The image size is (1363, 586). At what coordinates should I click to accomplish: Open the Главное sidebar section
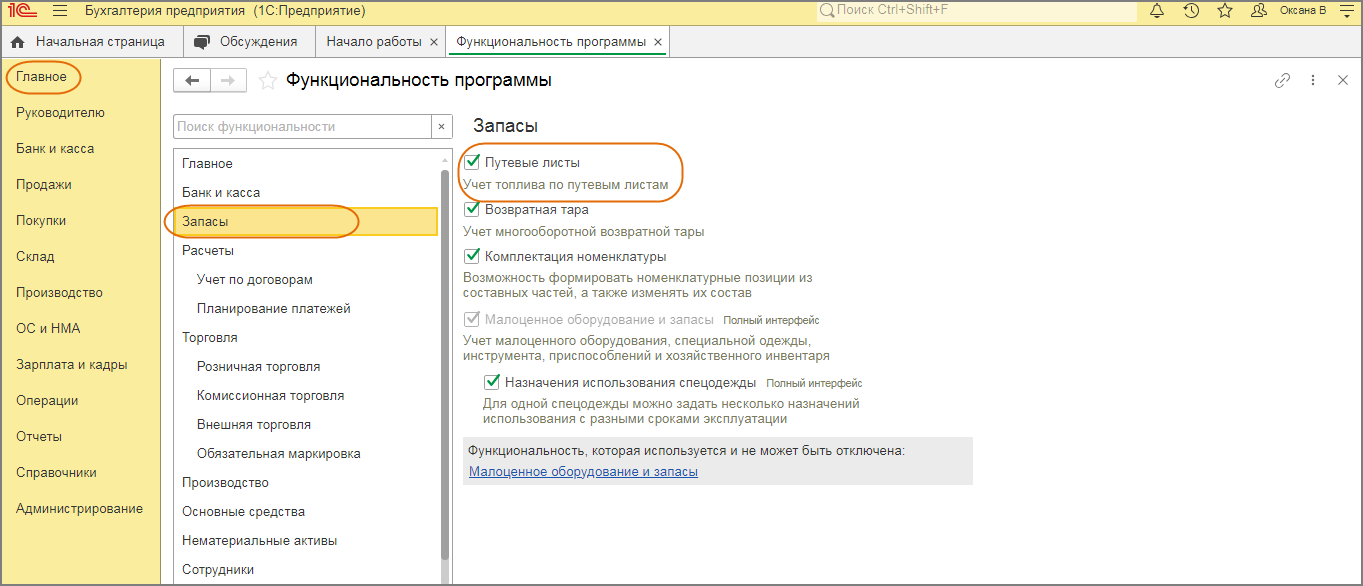[x=41, y=77]
